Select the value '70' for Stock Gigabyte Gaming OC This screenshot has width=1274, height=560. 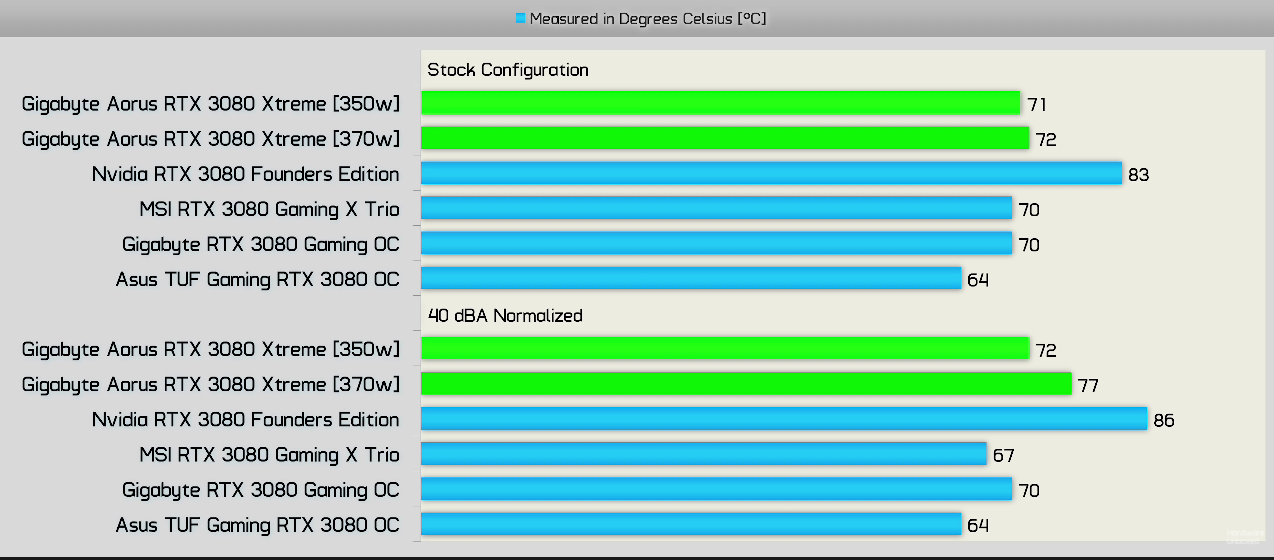click(x=1029, y=245)
